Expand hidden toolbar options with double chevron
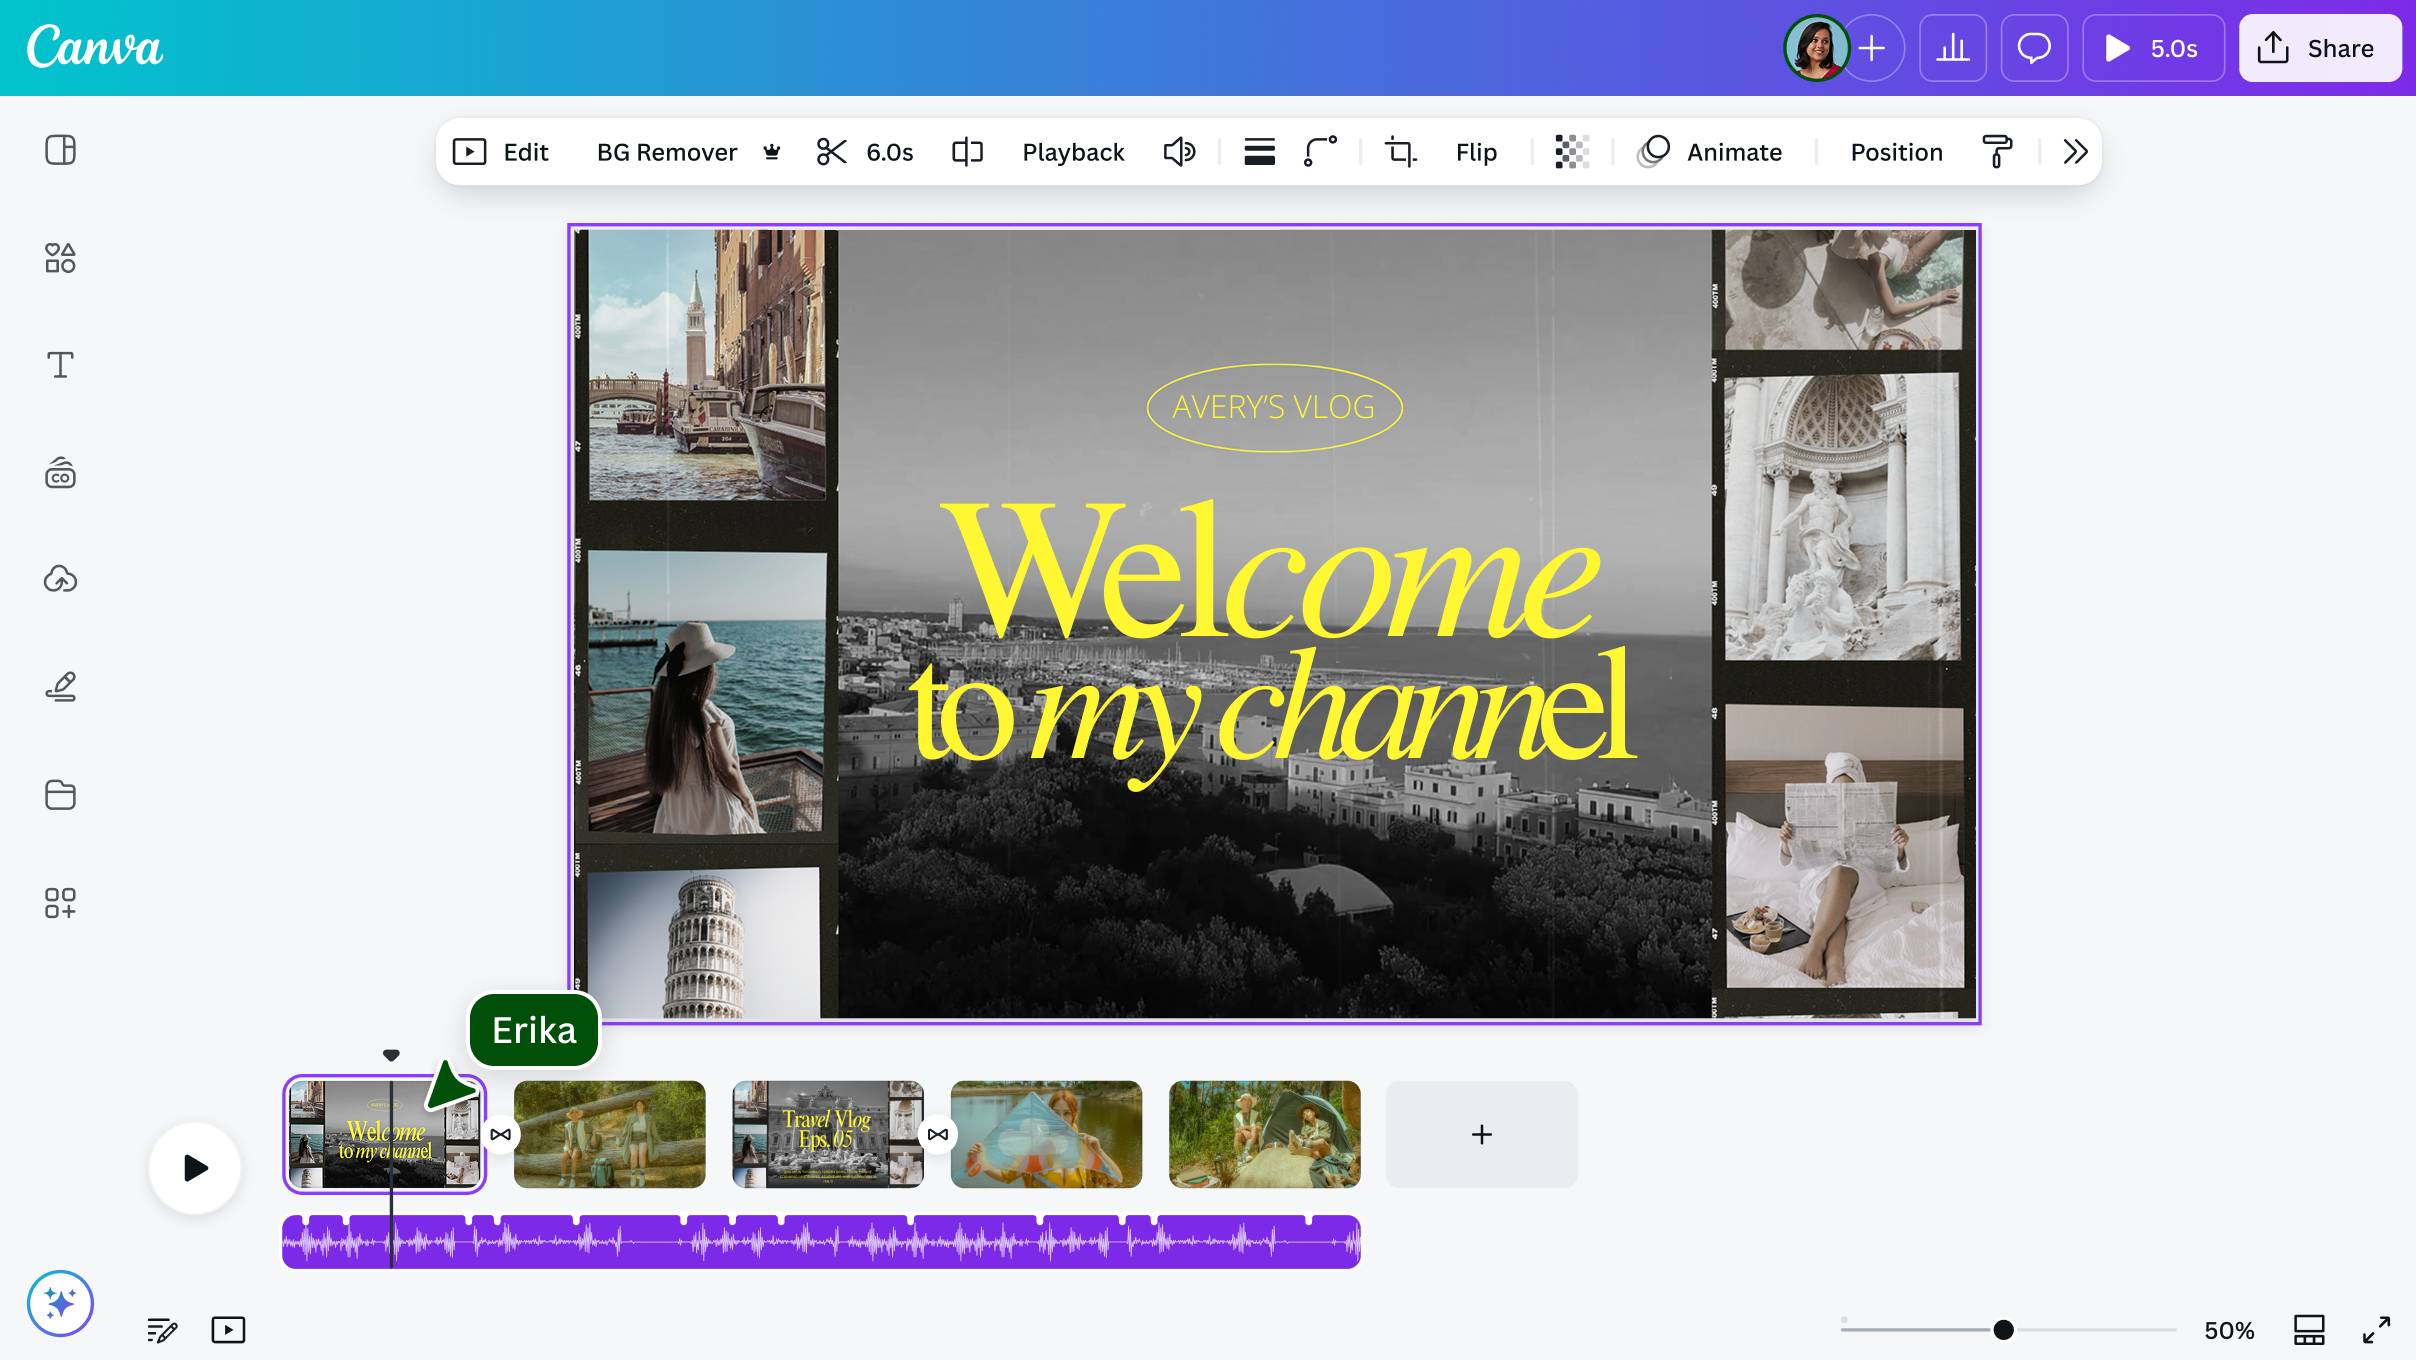 (x=2074, y=151)
